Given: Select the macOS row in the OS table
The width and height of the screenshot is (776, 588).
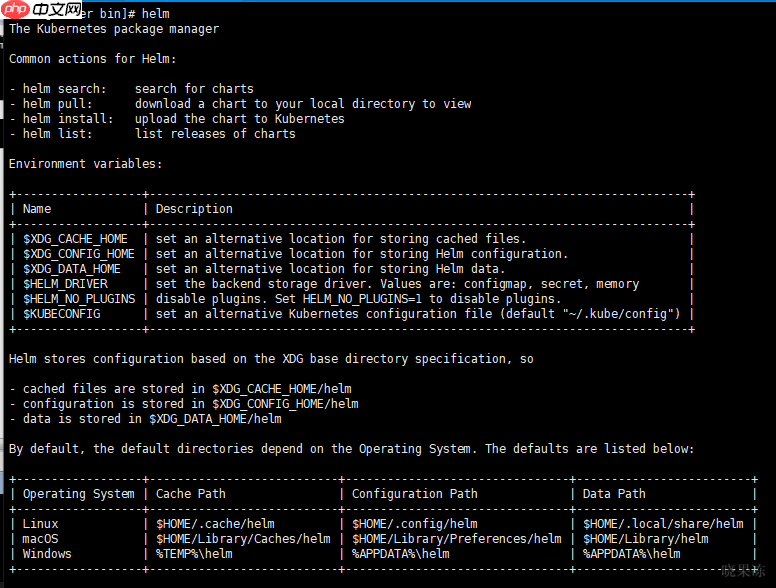Looking at the screenshot, I should click(x=41, y=539).
